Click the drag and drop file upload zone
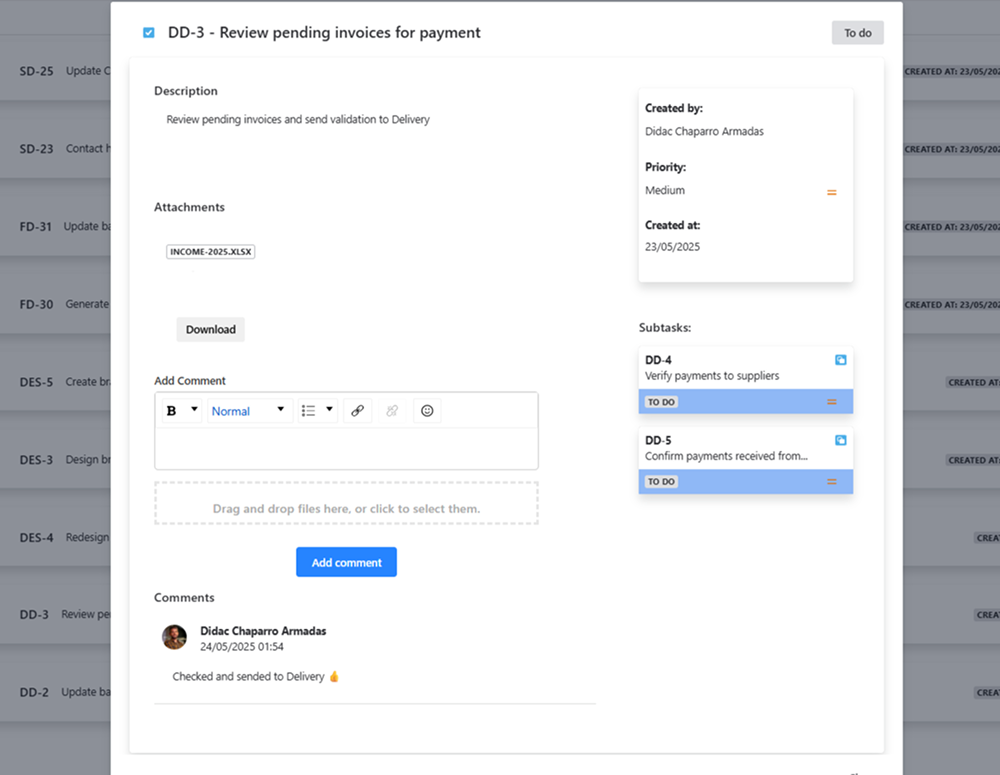The width and height of the screenshot is (1000, 775). click(x=346, y=504)
